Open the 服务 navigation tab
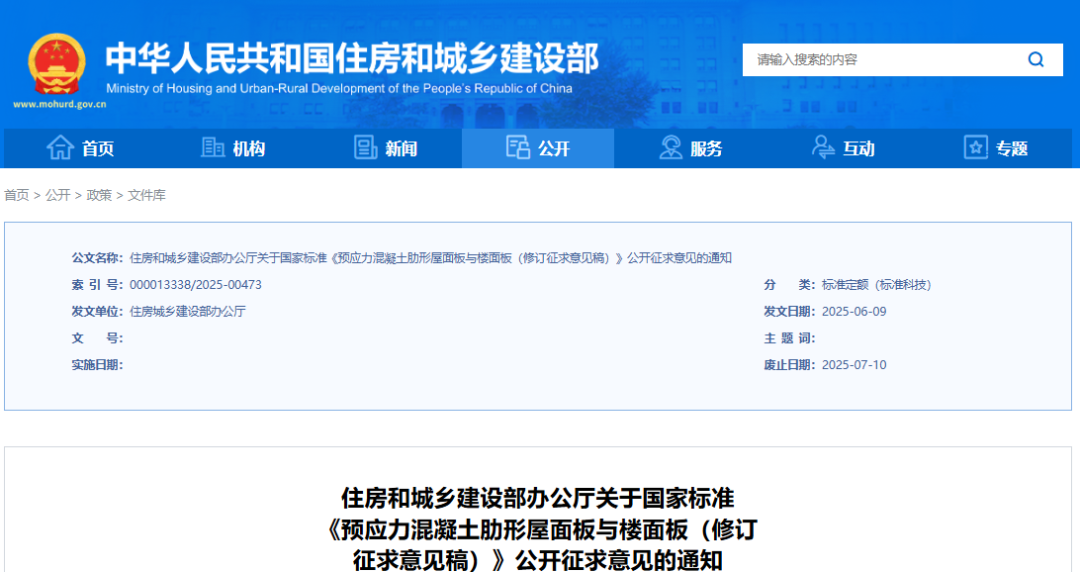 pos(691,148)
